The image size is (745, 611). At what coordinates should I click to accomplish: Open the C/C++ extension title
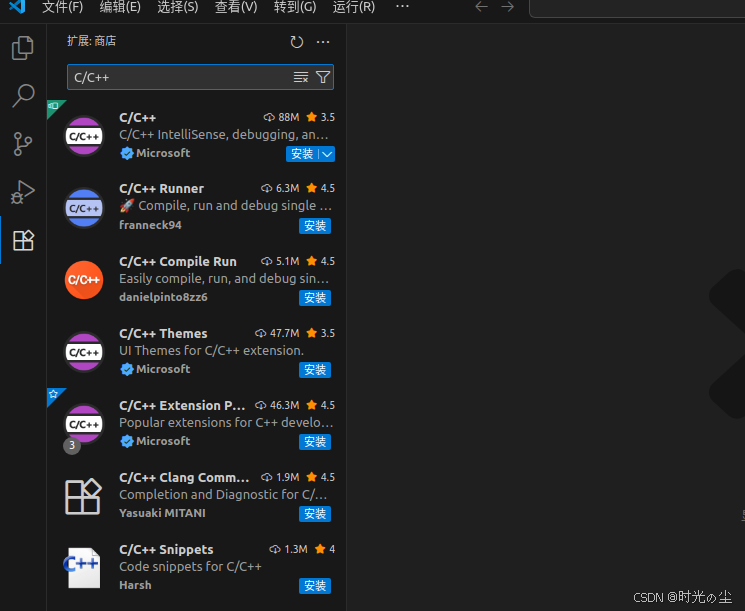[137, 117]
